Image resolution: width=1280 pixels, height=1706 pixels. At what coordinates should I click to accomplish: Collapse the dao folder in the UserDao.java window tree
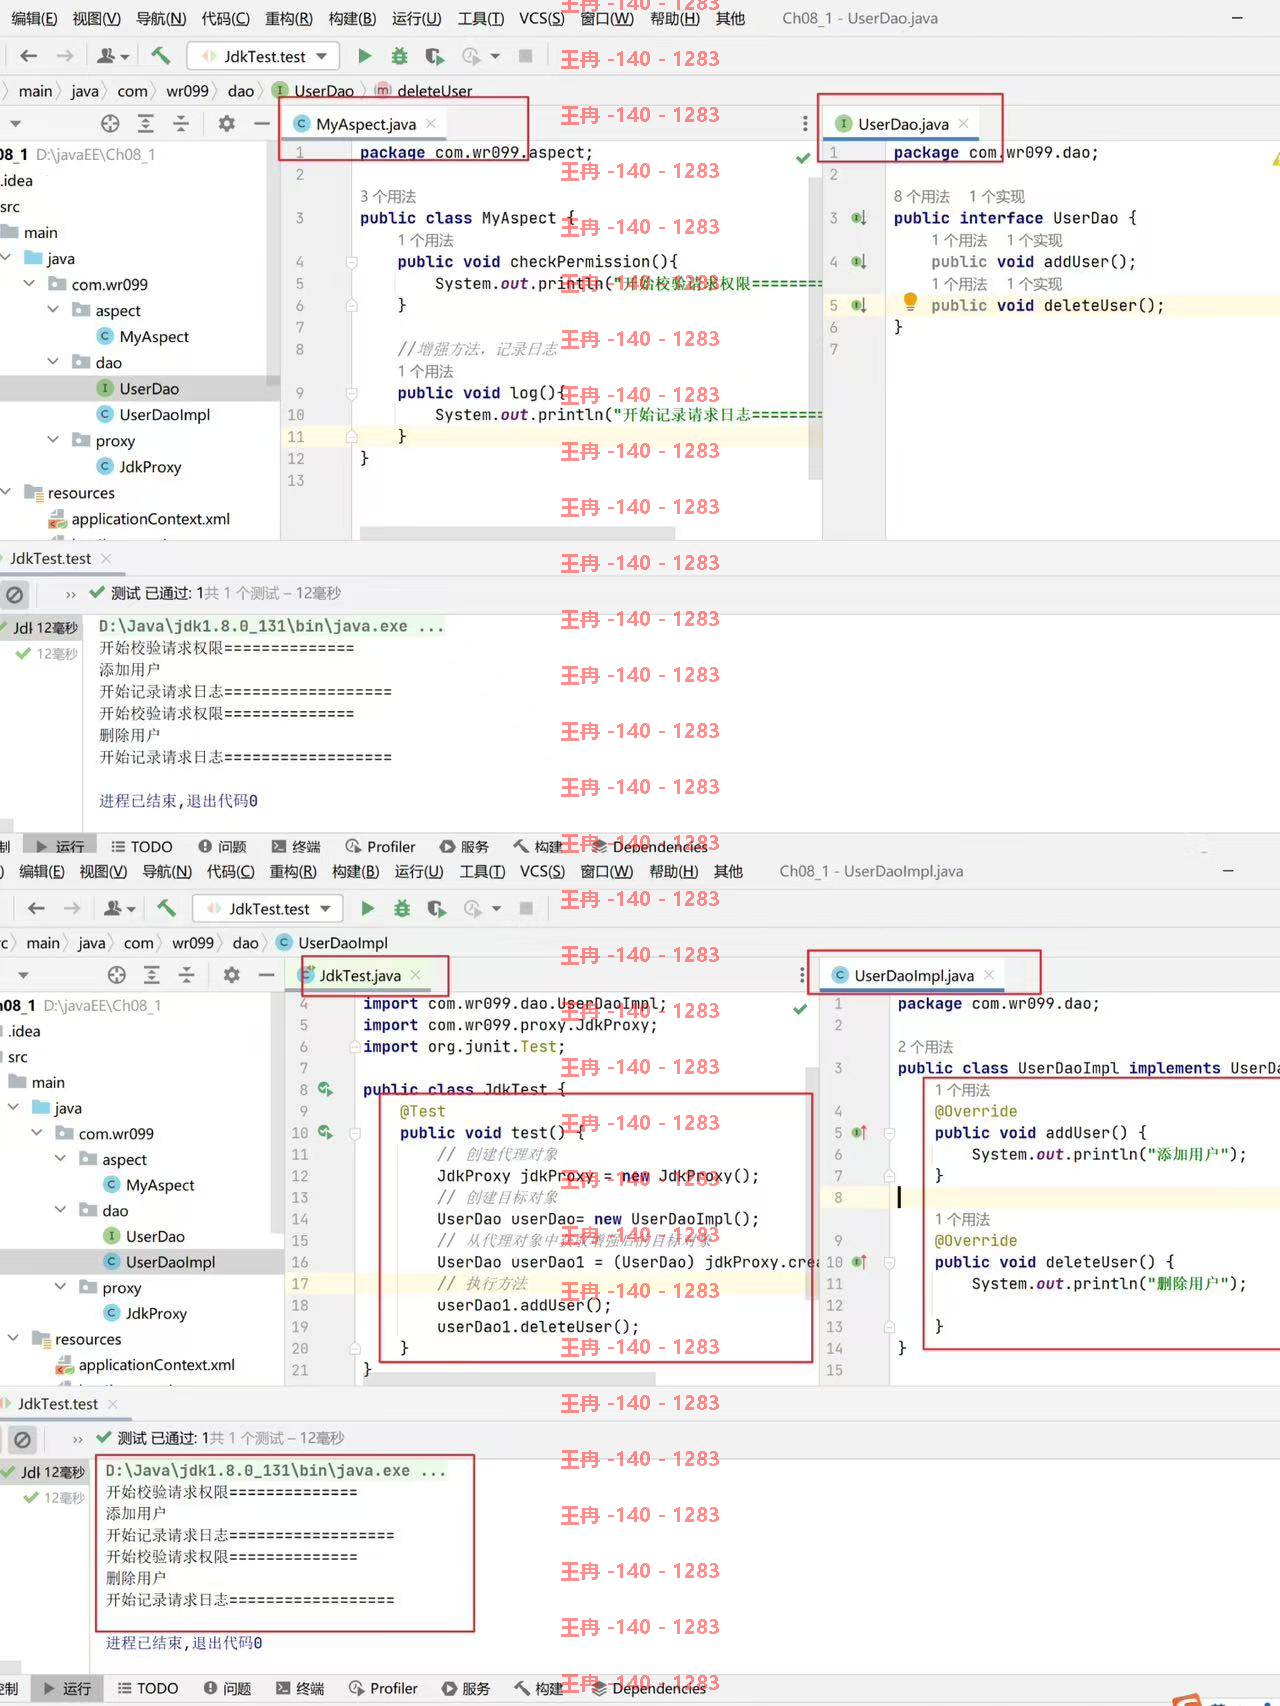(53, 362)
